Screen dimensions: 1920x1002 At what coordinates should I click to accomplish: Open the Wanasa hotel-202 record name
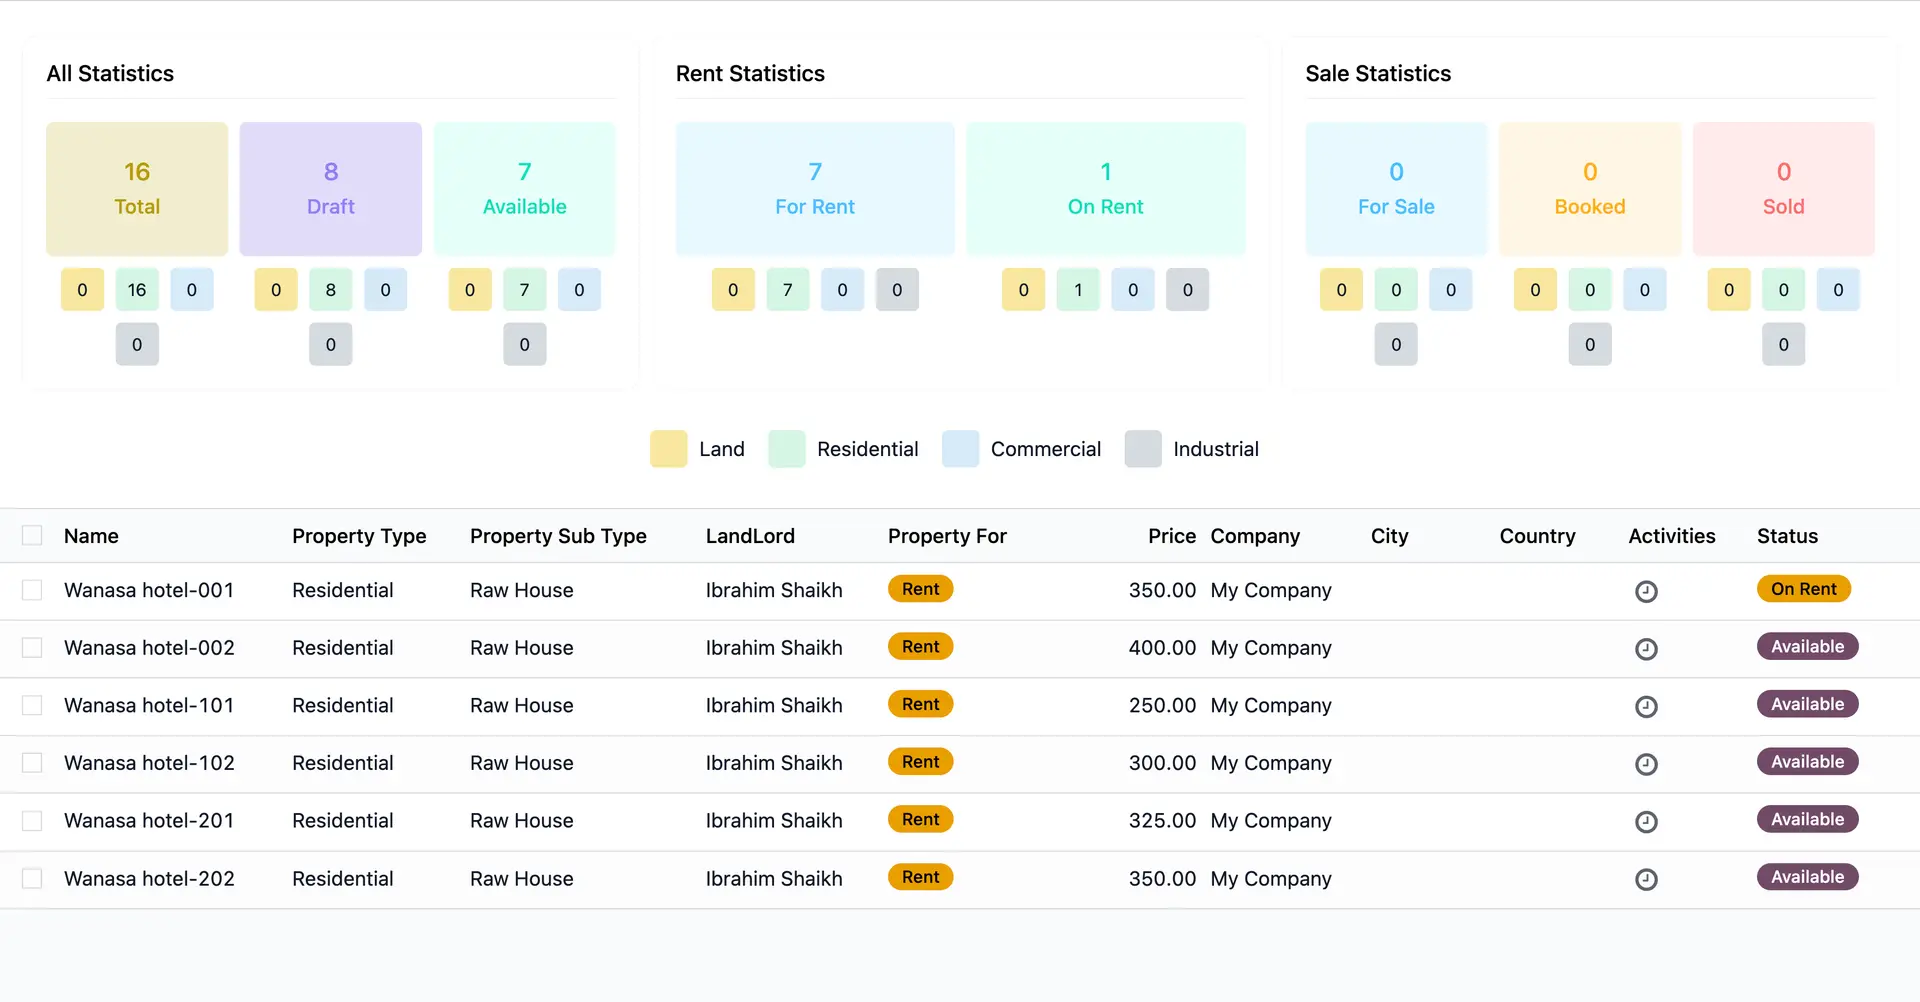pos(149,879)
